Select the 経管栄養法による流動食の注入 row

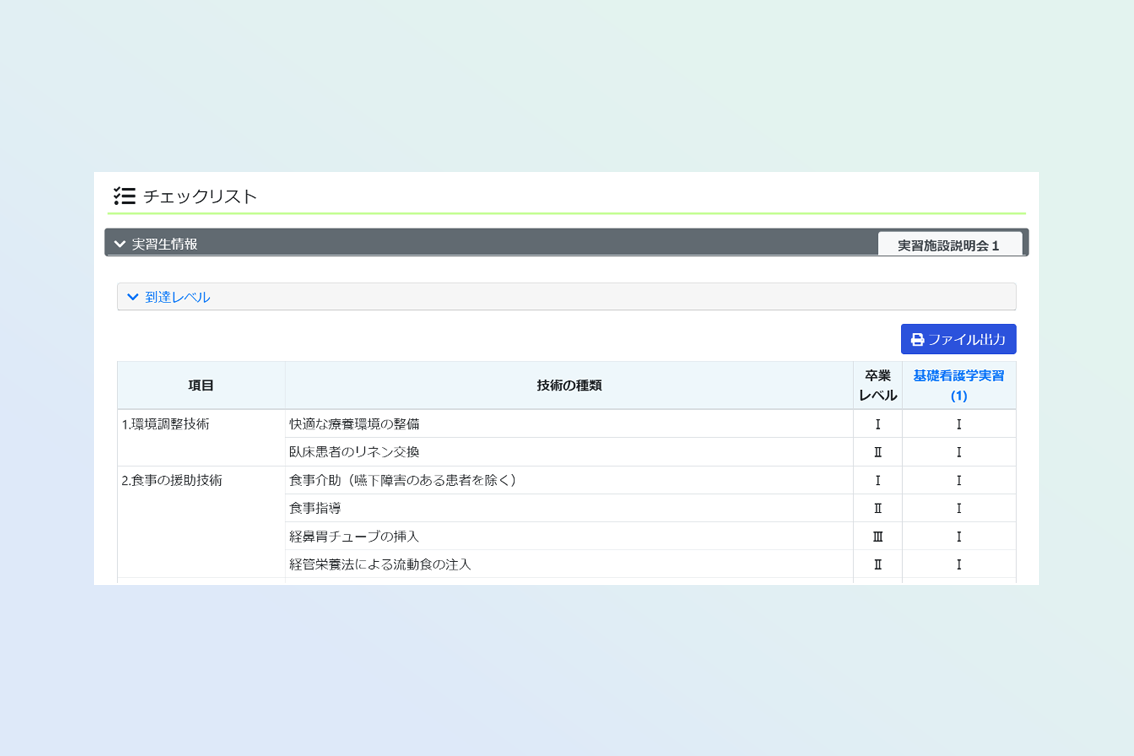[x=380, y=564]
